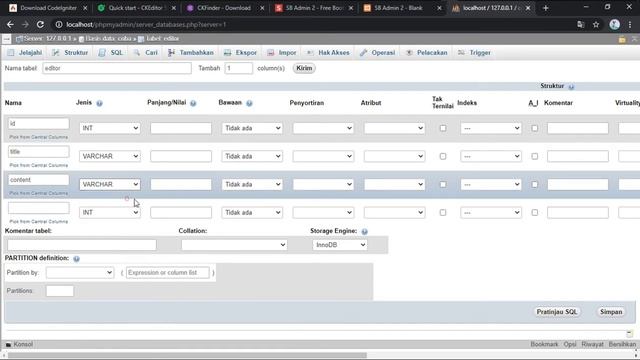Open help icon next to Jenis
This screenshot has height=360, width=640.
pos(99,103)
